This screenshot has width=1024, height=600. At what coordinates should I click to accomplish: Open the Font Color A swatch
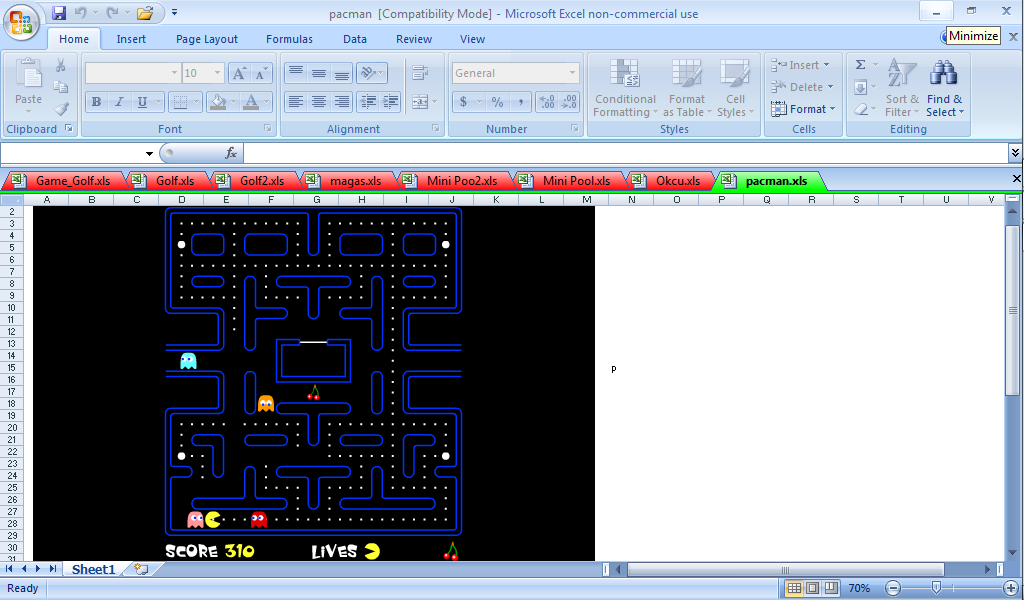point(251,102)
